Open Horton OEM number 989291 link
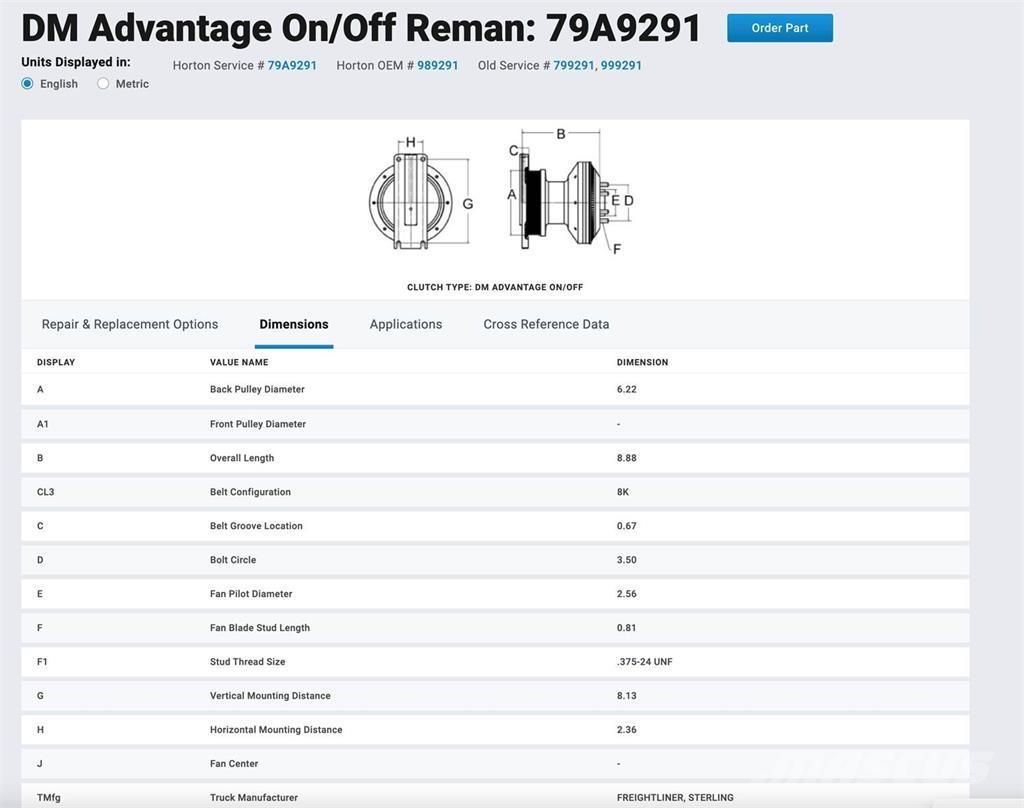The height and width of the screenshot is (808, 1024). pyautogui.click(x=438, y=65)
